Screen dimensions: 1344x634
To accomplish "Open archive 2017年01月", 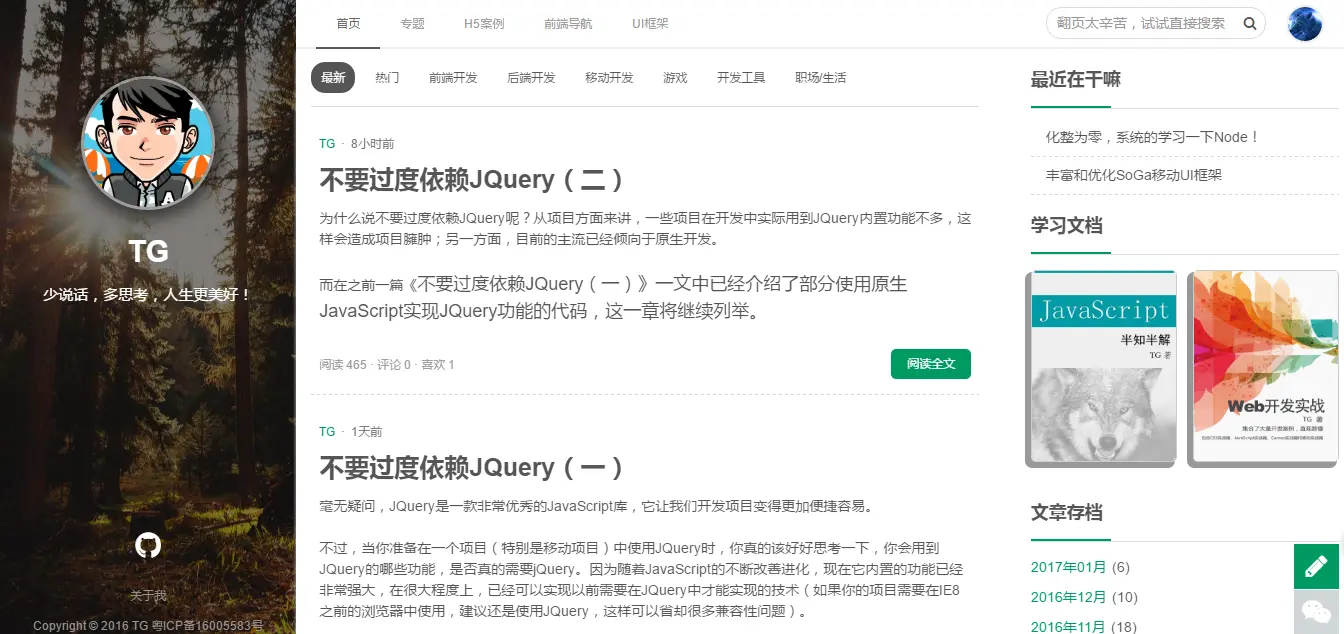I will [x=1069, y=567].
